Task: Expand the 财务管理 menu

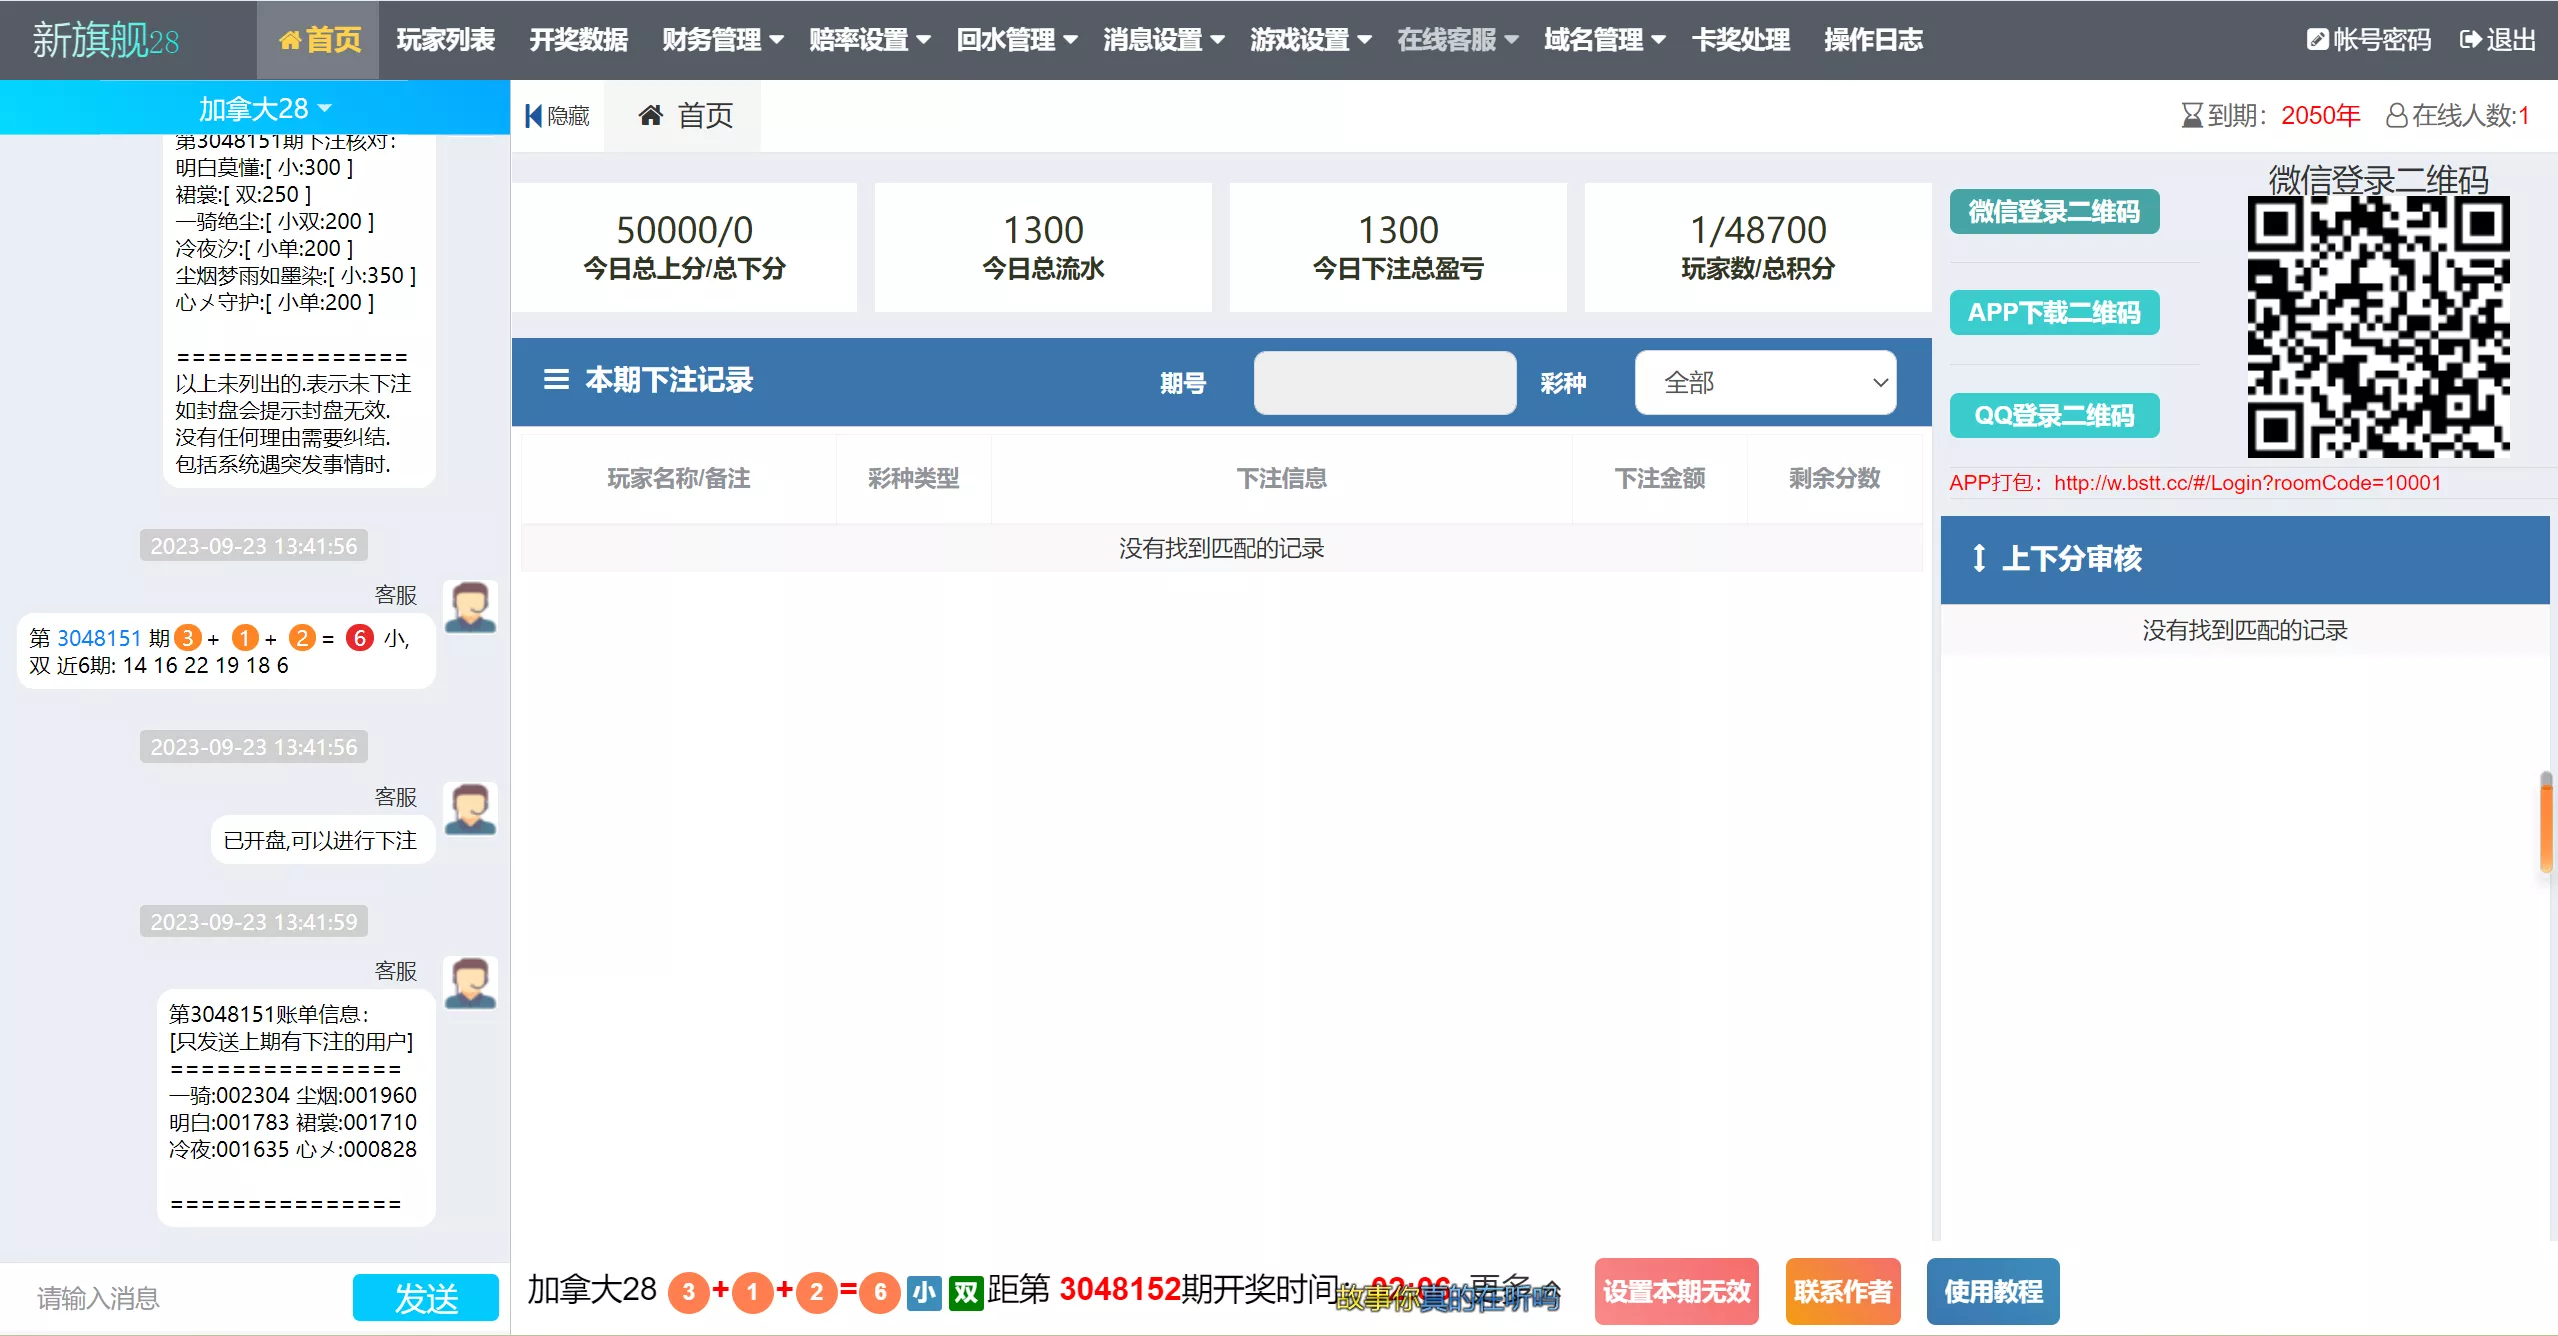Action: [722, 40]
